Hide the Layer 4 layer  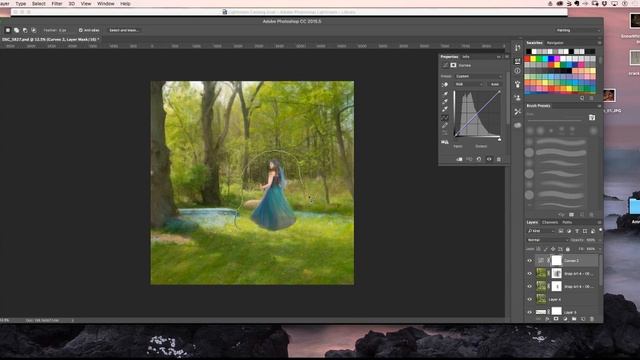tap(530, 299)
